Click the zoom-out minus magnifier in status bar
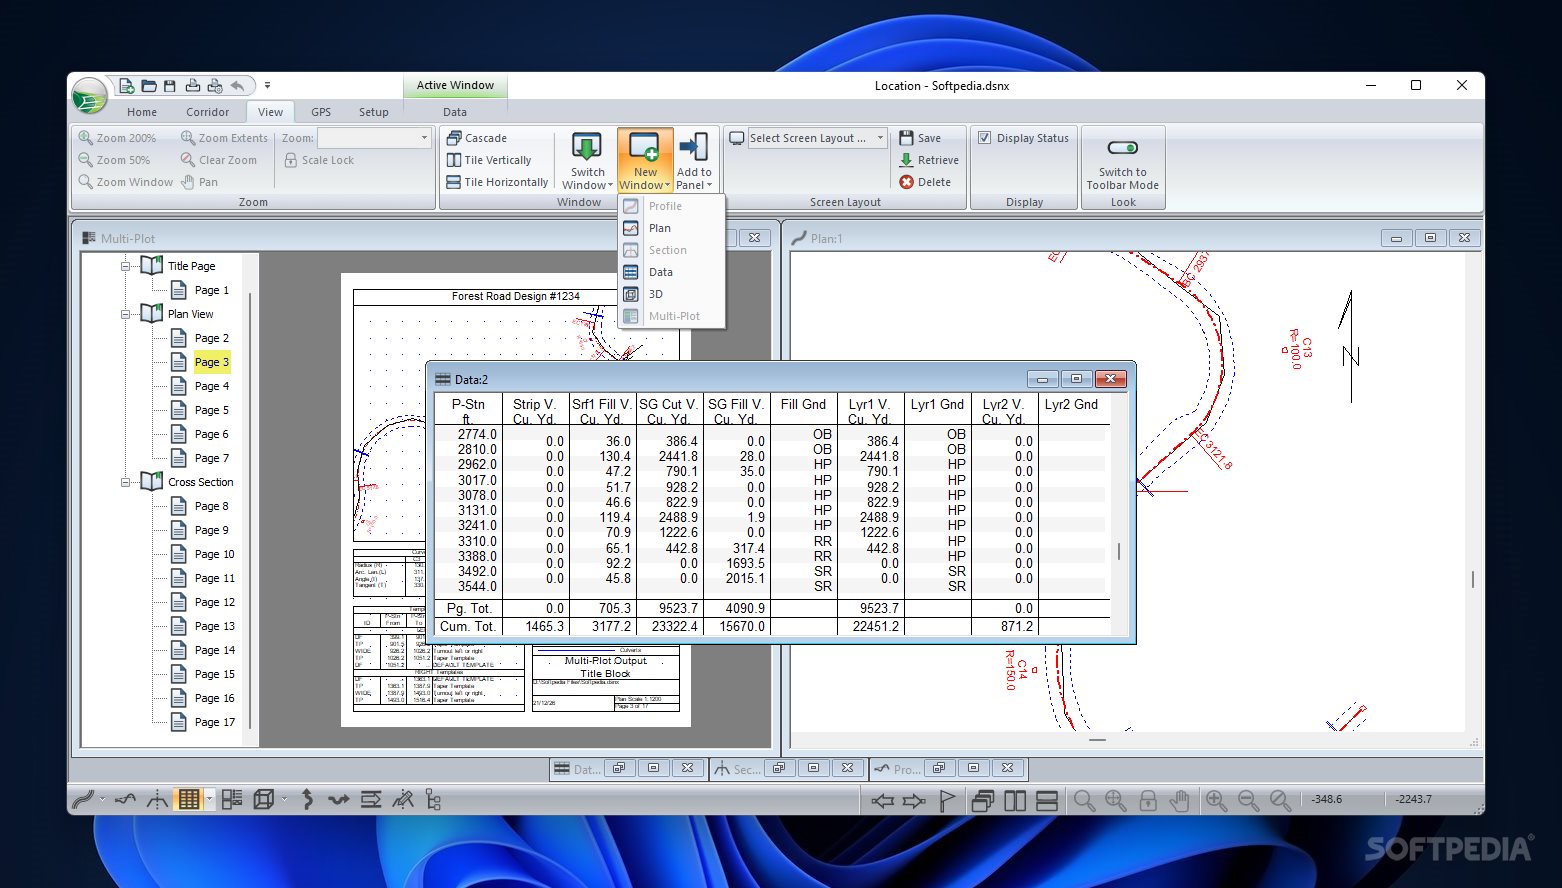1562x888 pixels. pyautogui.click(x=1248, y=800)
